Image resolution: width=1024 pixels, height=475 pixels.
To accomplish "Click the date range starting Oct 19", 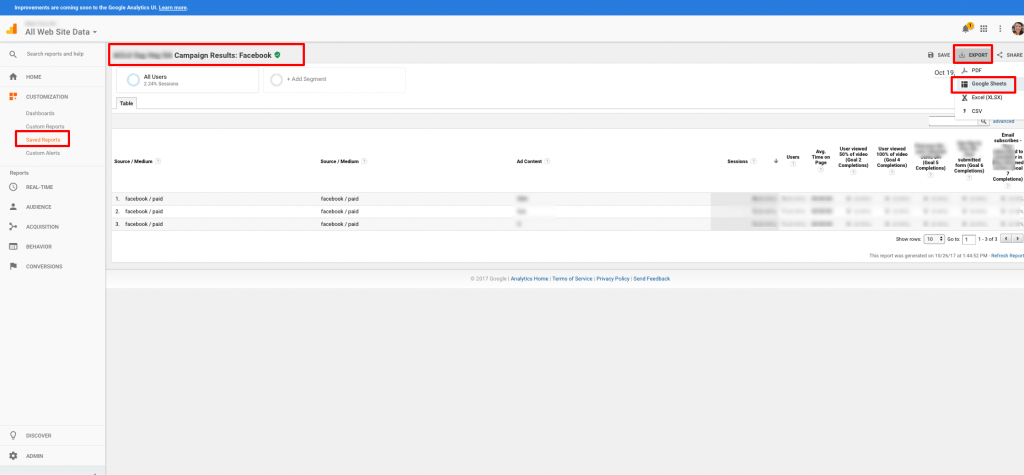I will 944,73.
